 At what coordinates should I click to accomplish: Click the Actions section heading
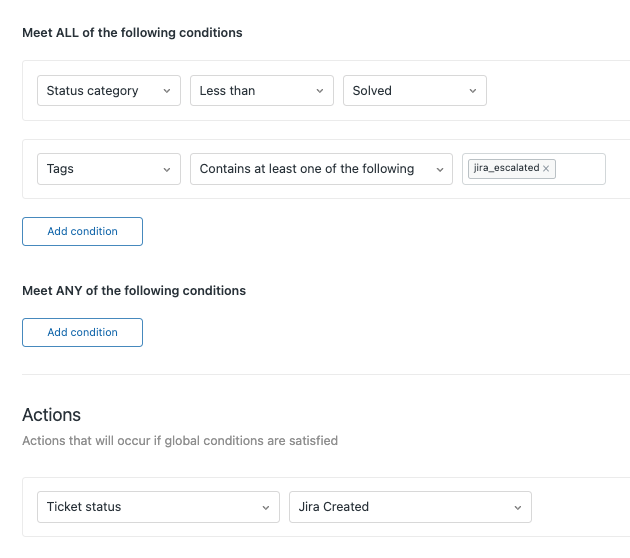pyautogui.click(x=51, y=414)
